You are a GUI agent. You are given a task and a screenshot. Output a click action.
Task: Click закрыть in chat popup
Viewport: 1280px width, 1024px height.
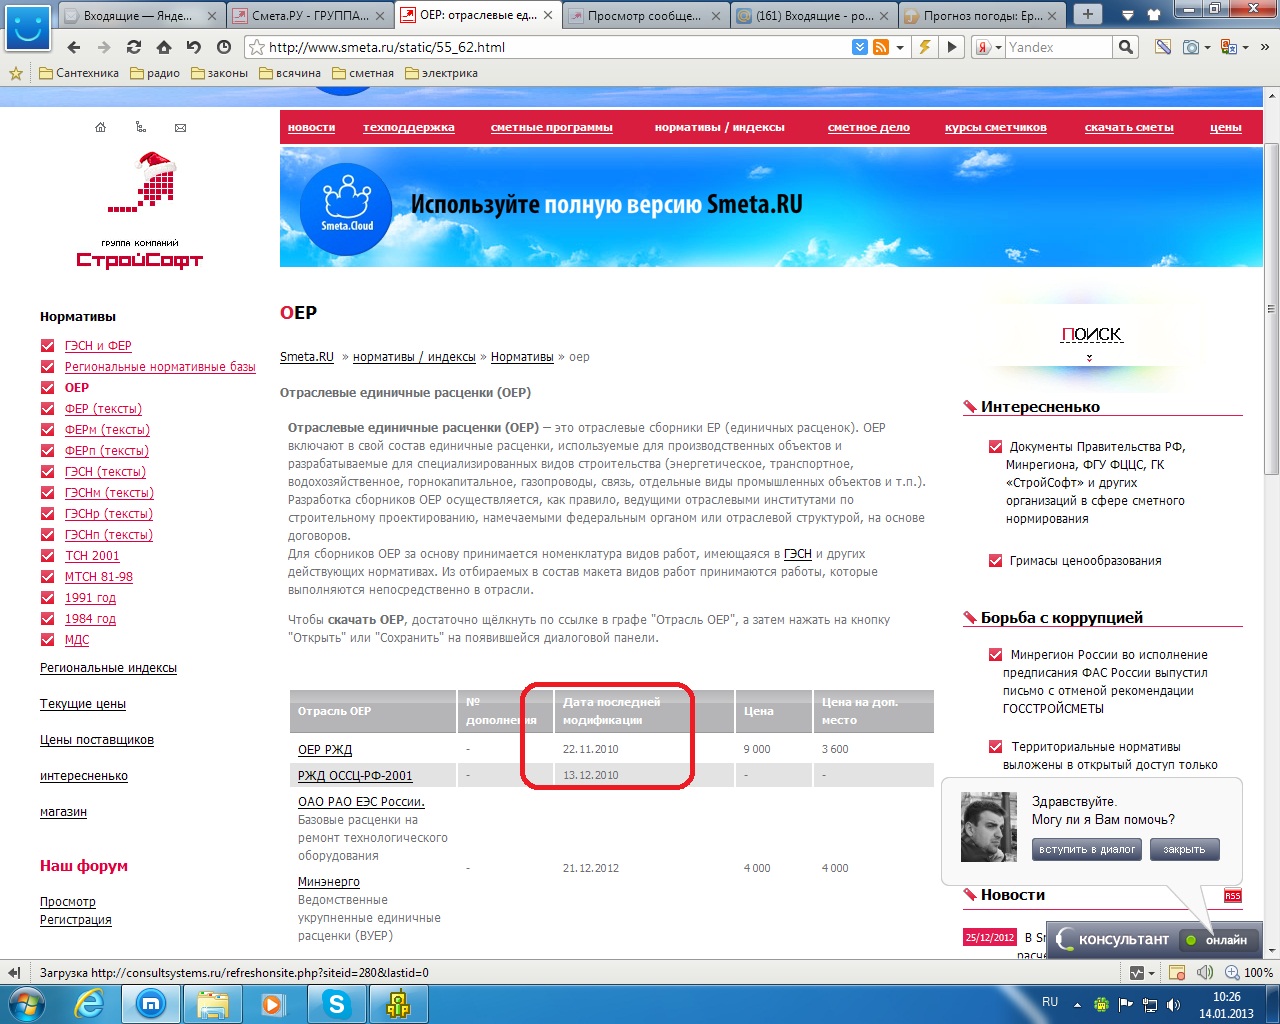tap(1184, 849)
